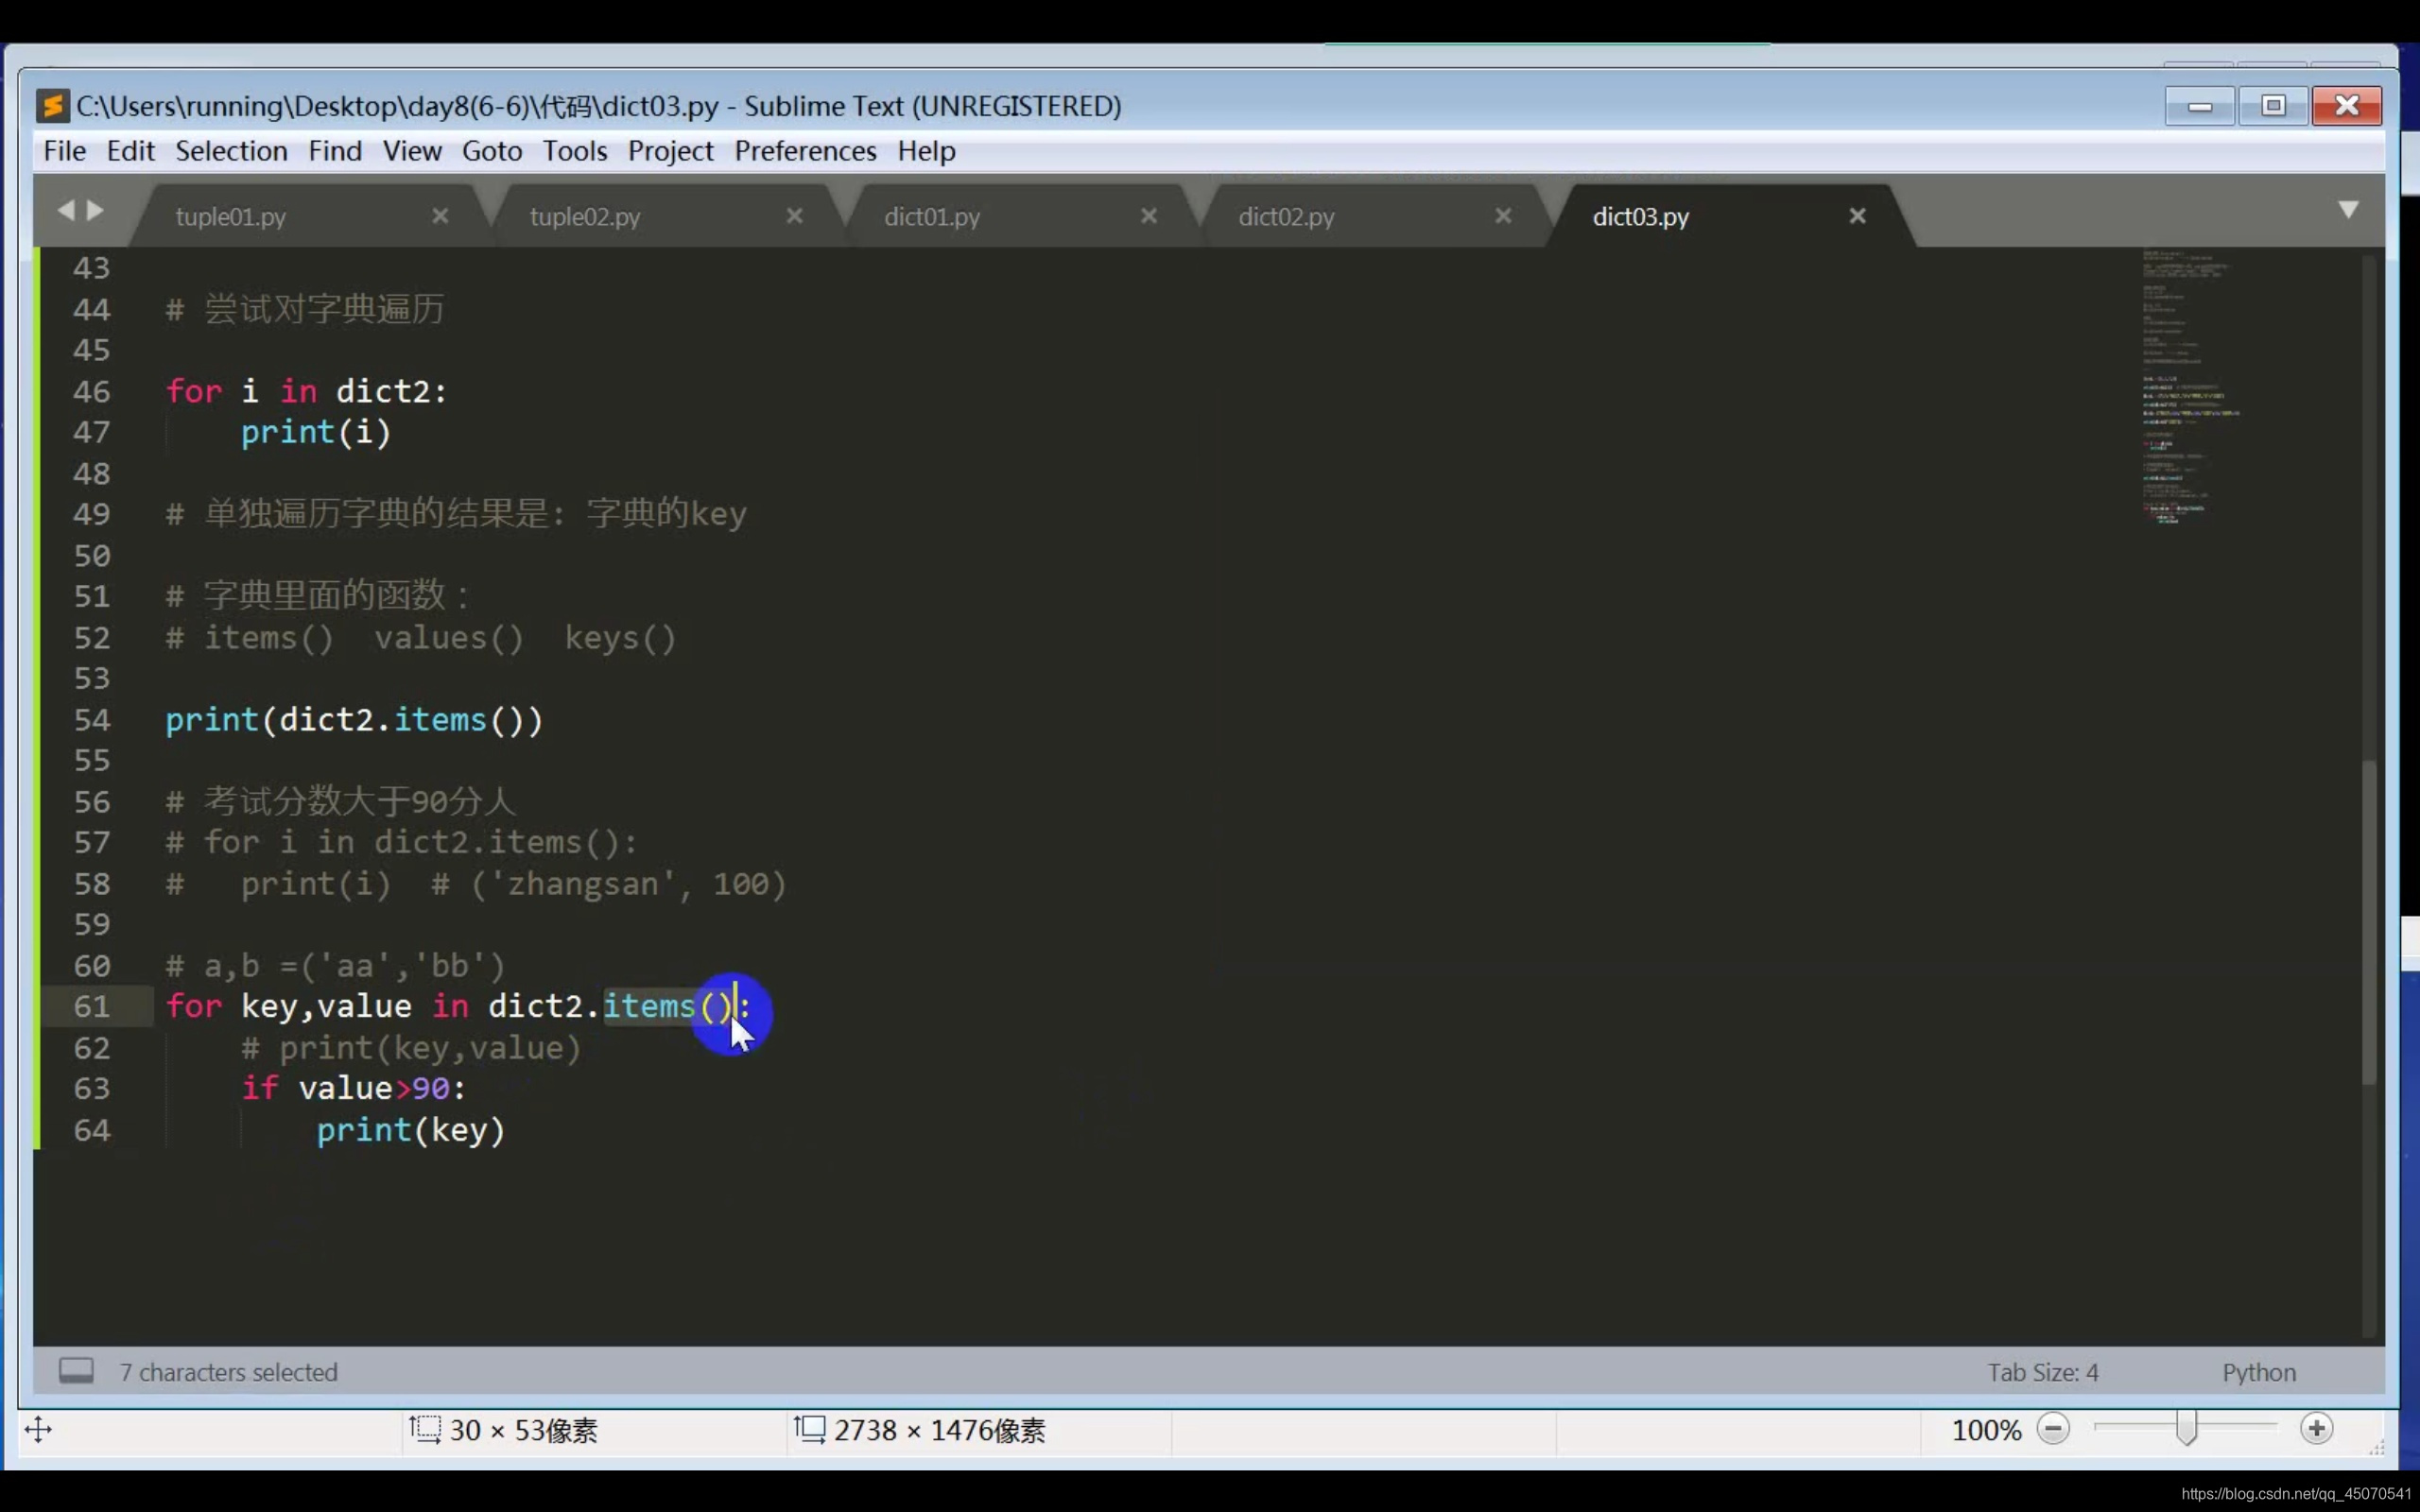Switch to the dict01.py tab

[931, 217]
